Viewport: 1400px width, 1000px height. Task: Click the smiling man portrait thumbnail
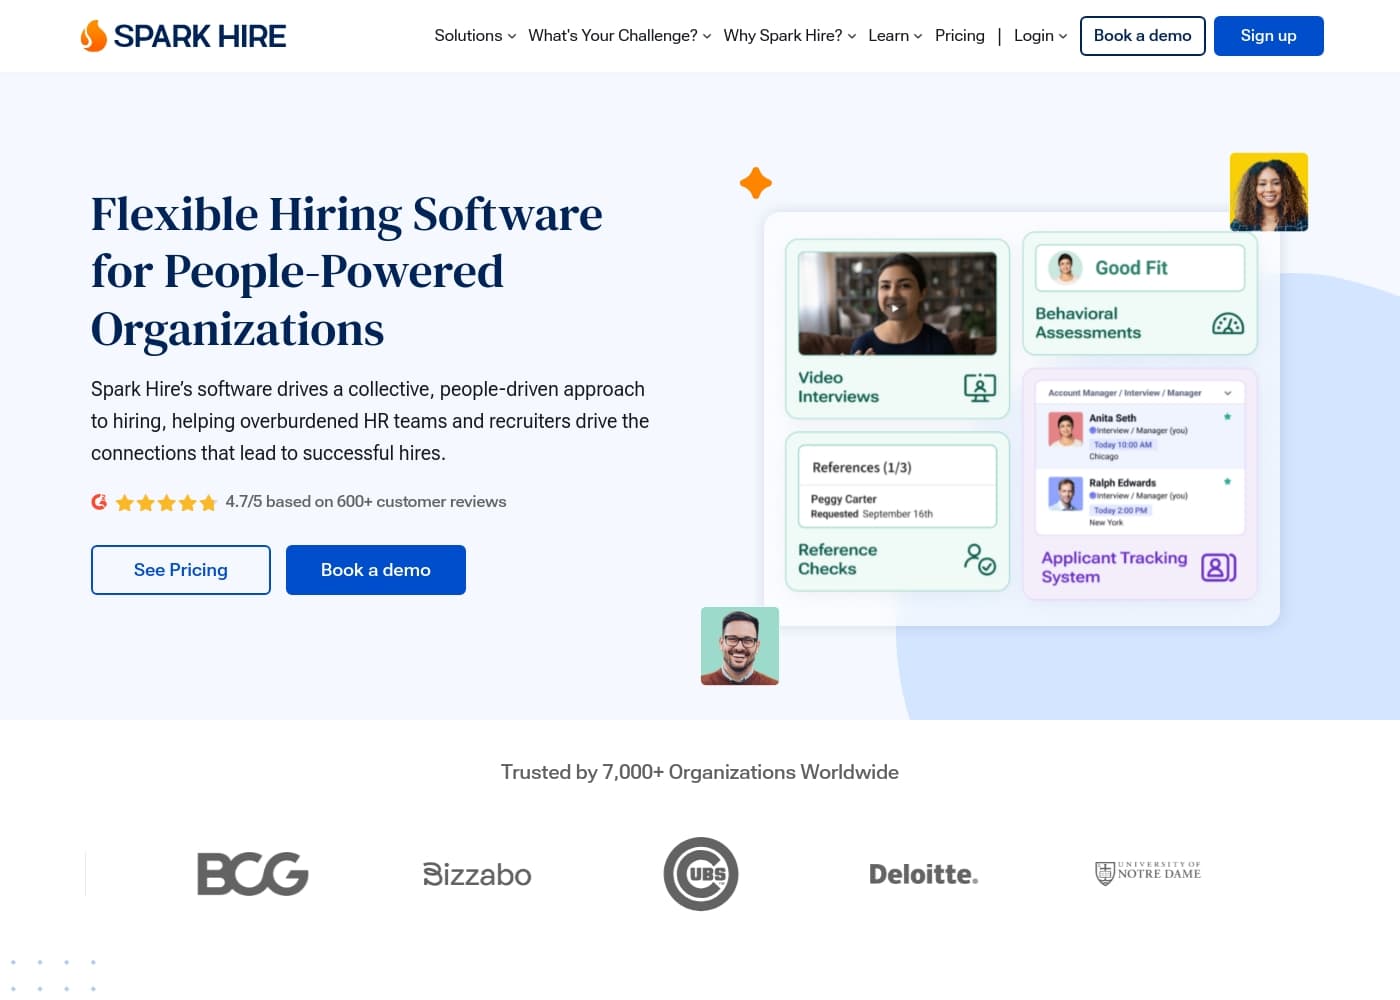coord(740,646)
